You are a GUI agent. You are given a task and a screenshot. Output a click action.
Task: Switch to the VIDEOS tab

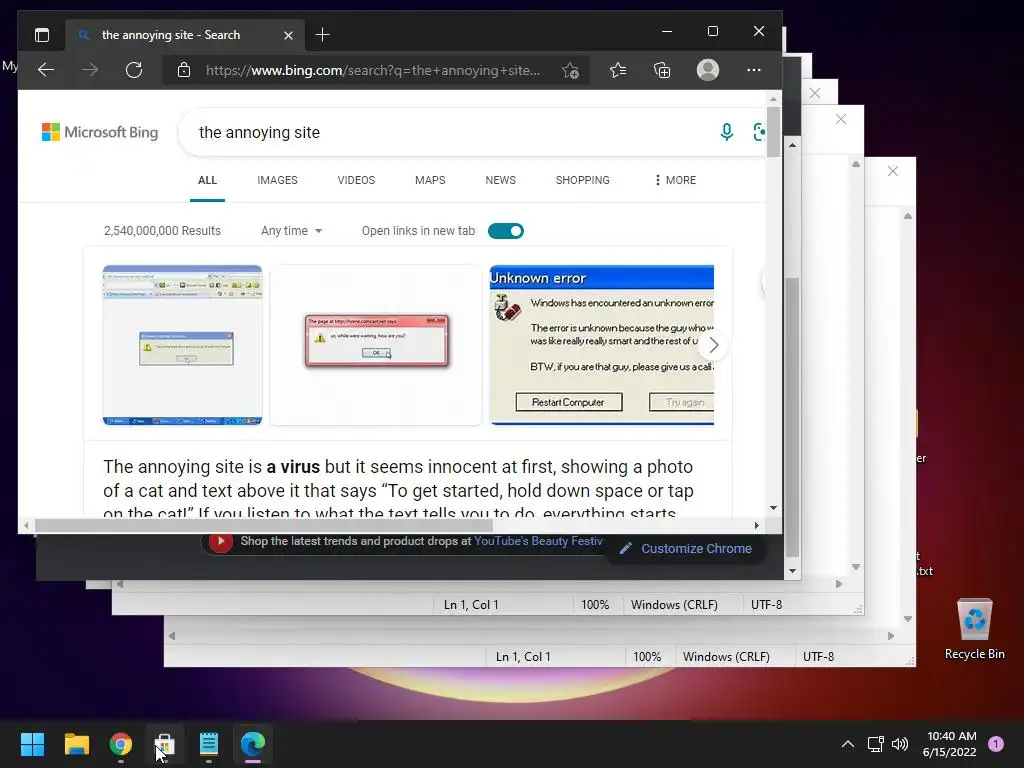(356, 180)
